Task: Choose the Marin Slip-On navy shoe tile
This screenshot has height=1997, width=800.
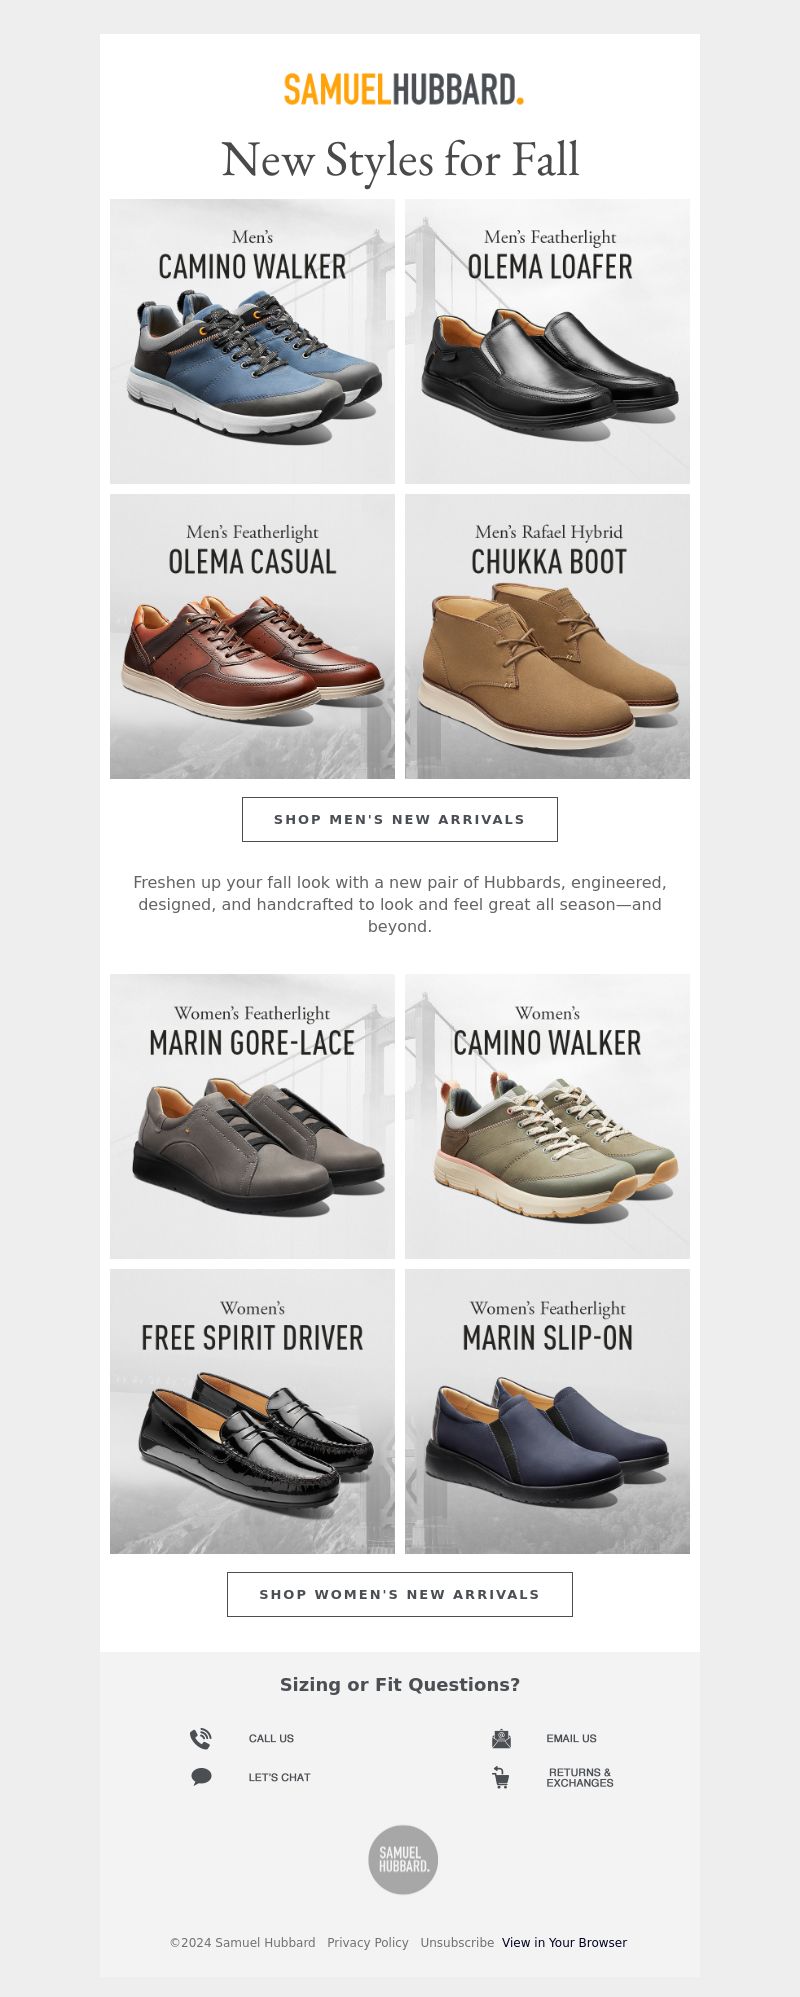Action: tap(547, 1411)
